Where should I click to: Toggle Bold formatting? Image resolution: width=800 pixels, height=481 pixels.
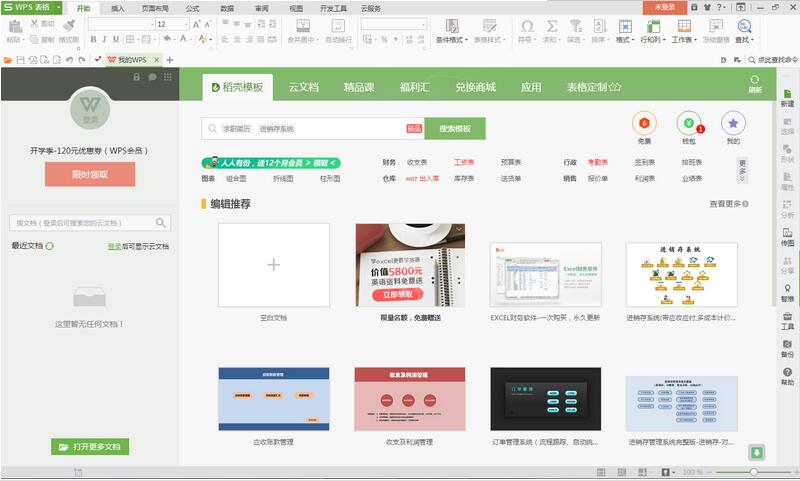(x=93, y=39)
